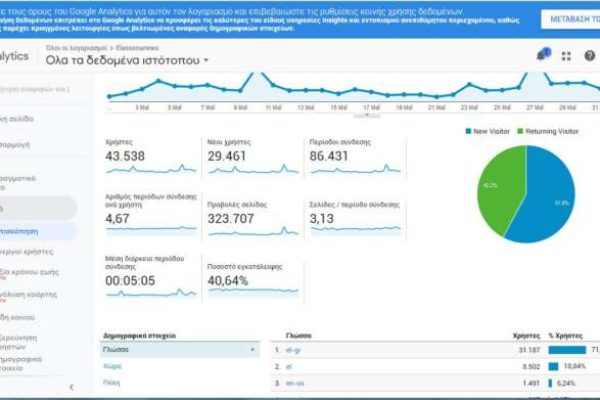Viewport: 600px width, 400px height.
Task: Toggle the New Visitor legend entry
Action: [x=489, y=131]
